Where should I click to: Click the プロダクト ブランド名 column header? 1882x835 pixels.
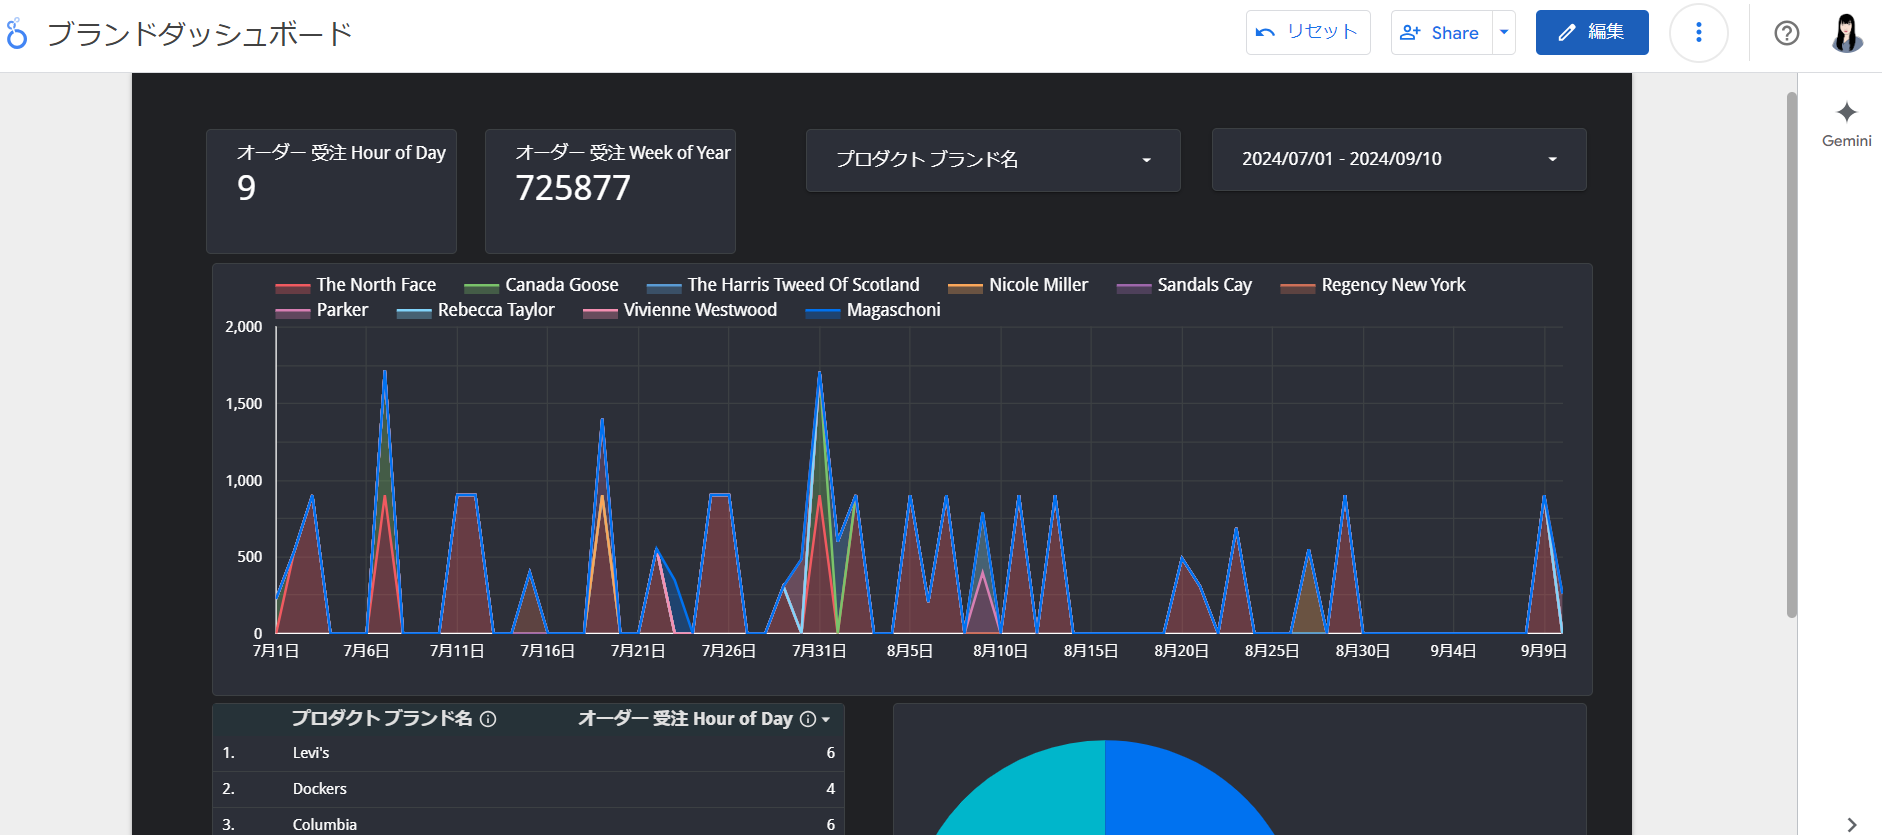coord(382,718)
